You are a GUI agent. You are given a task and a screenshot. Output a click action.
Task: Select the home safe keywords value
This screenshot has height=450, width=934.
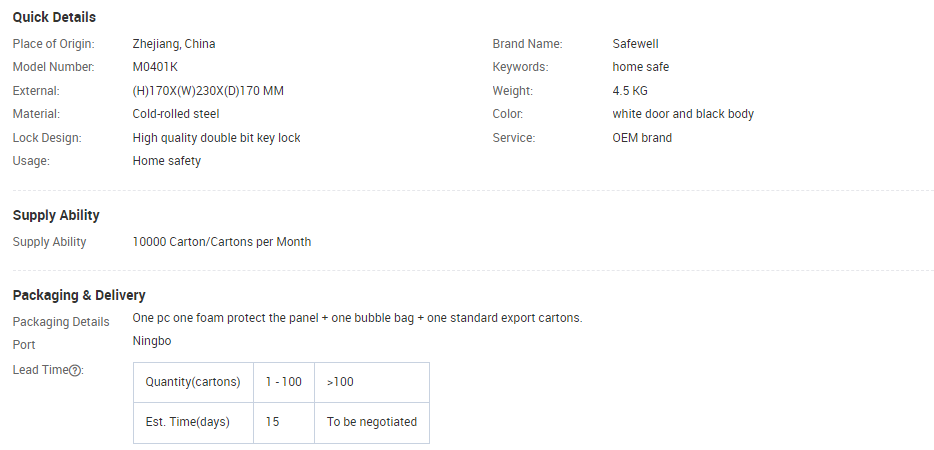(x=640, y=67)
